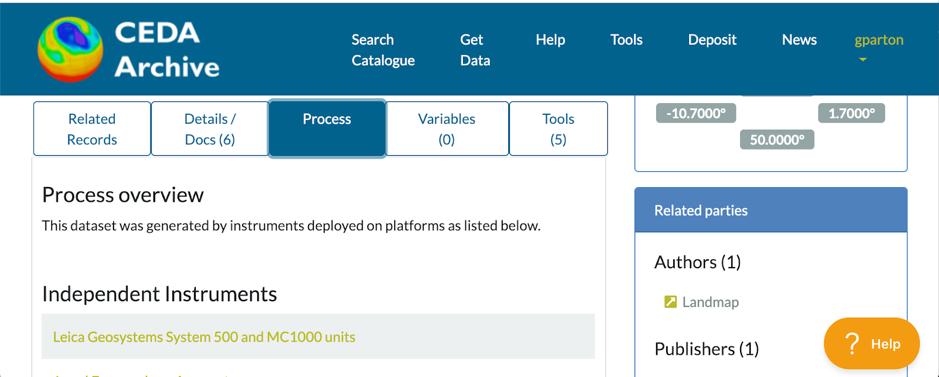939x377 pixels.
Task: Select the Process tab
Action: coord(327,129)
